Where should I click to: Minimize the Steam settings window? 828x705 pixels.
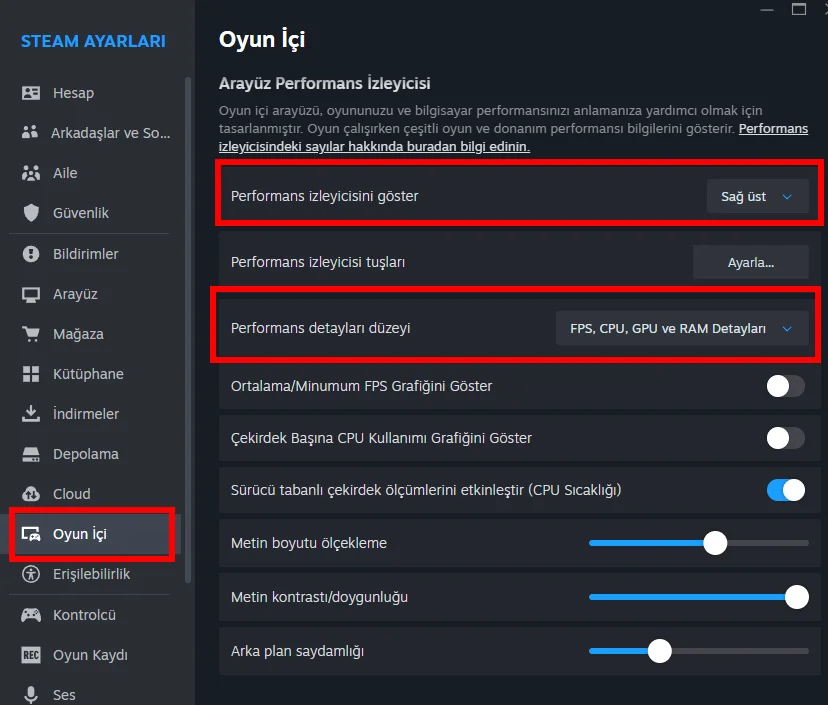767,10
